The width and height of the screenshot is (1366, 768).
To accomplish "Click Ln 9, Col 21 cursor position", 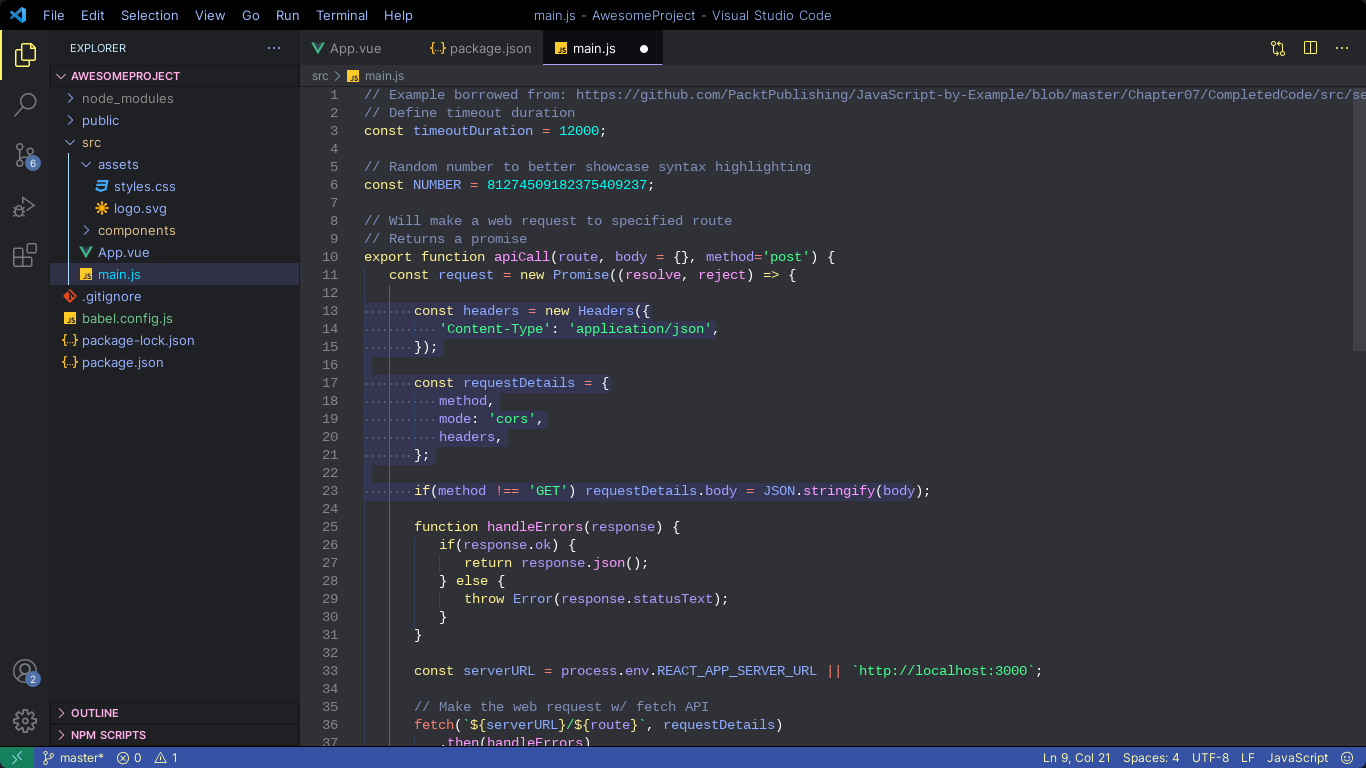I will tap(1077, 758).
